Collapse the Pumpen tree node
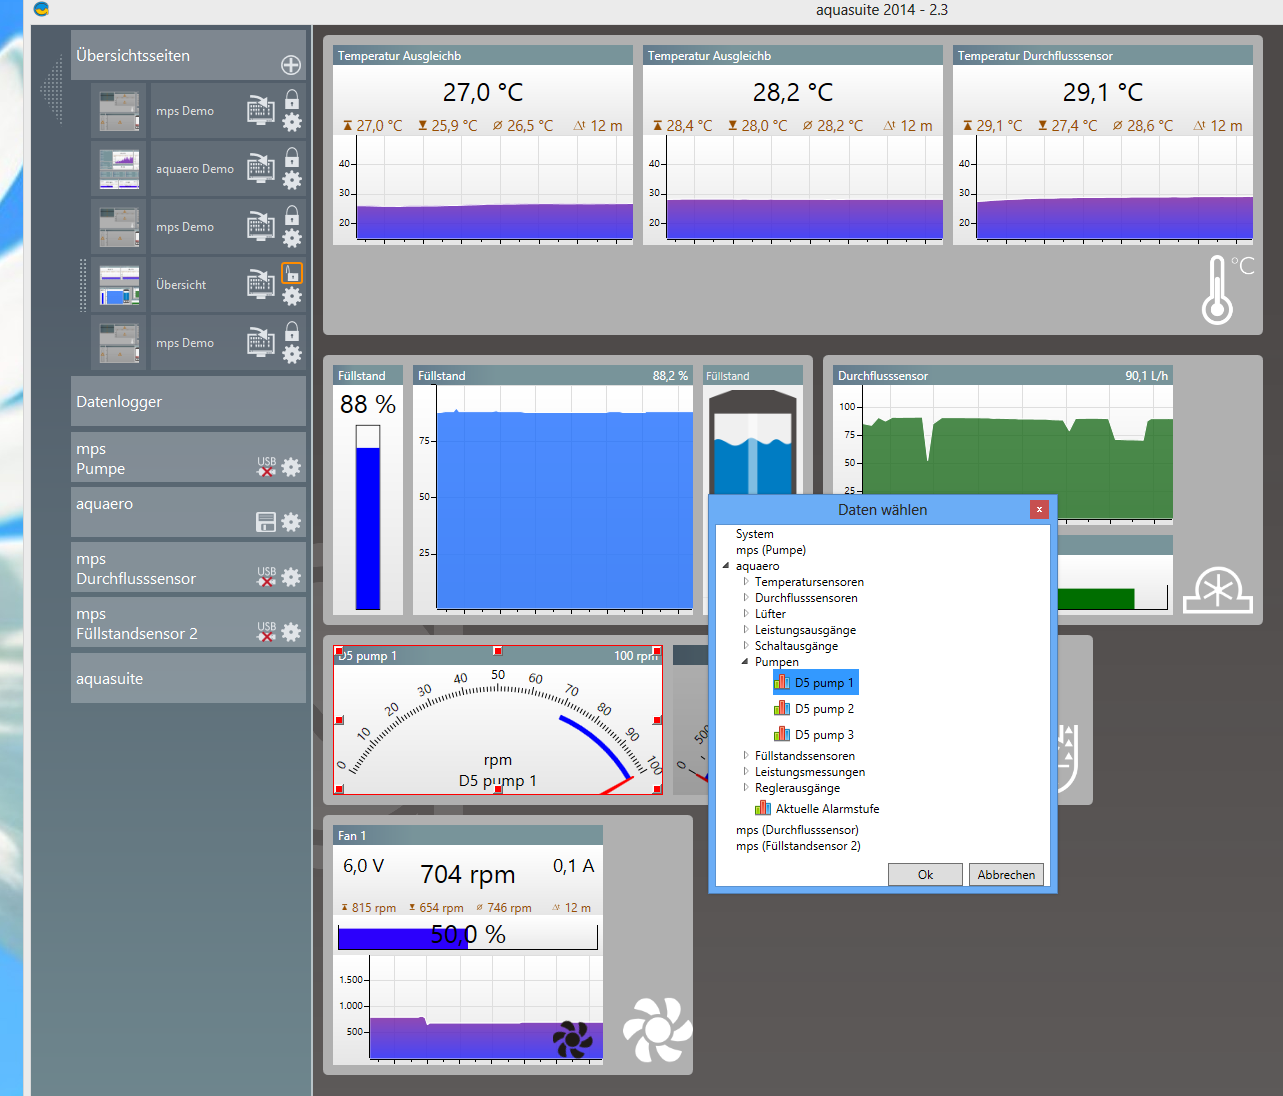This screenshot has width=1283, height=1096. pos(745,662)
